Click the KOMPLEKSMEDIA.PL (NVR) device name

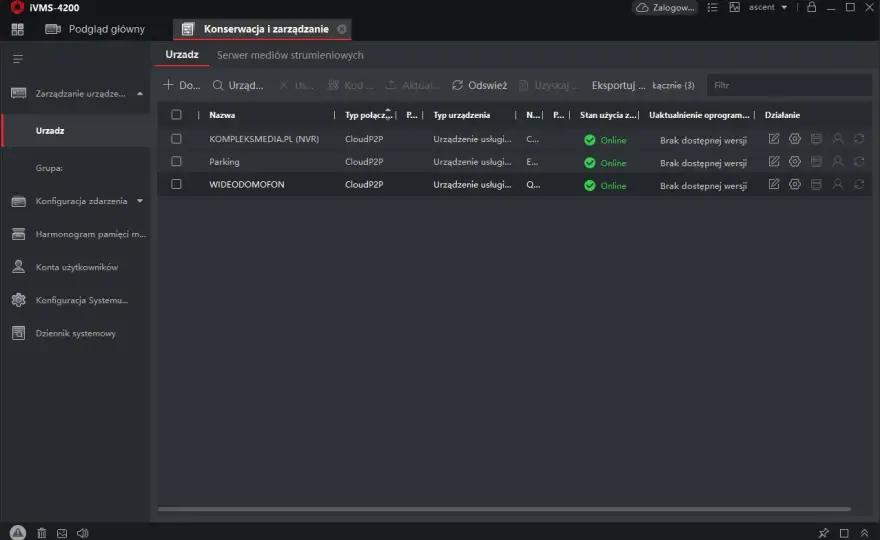tap(264, 139)
